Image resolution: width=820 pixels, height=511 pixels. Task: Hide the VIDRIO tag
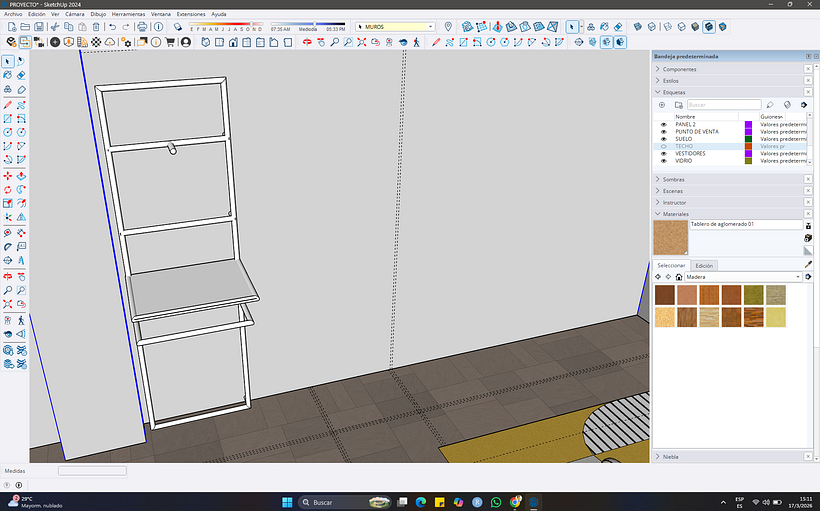point(664,161)
